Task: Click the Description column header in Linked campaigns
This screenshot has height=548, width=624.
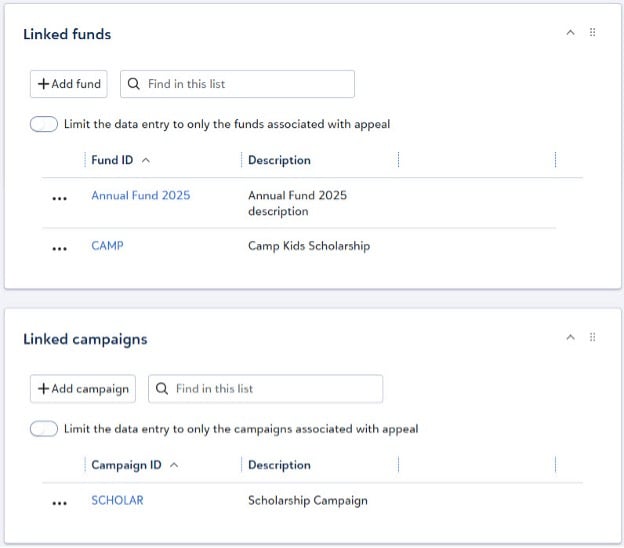Action: point(279,465)
